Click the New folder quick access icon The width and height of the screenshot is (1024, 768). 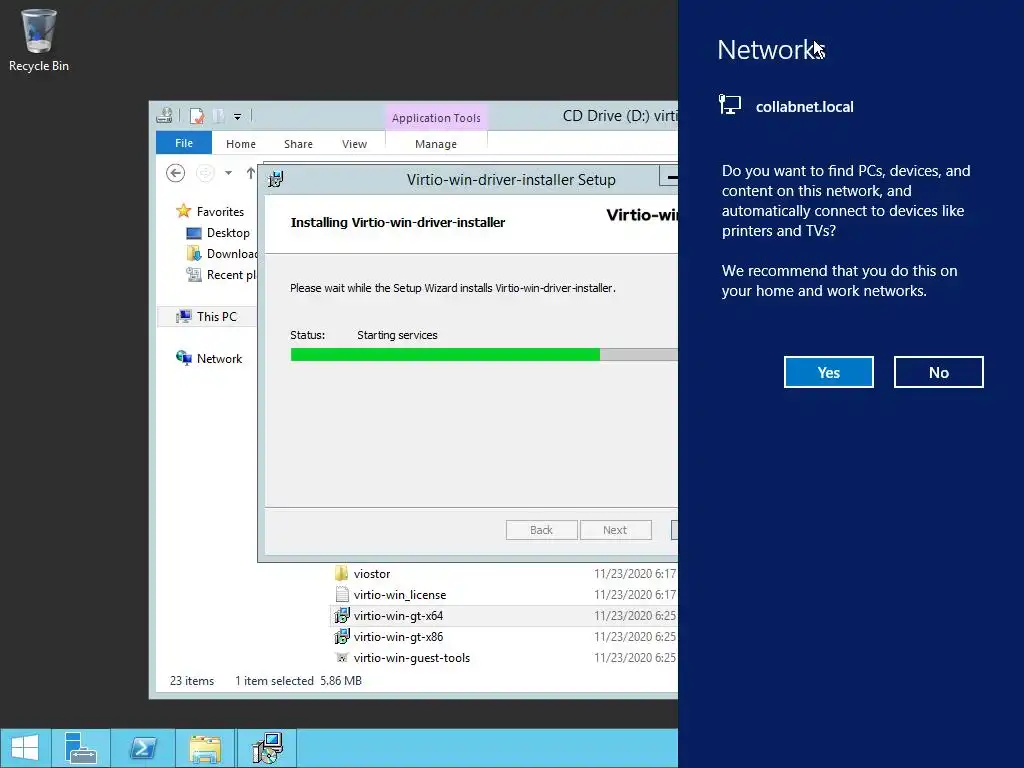[218, 116]
